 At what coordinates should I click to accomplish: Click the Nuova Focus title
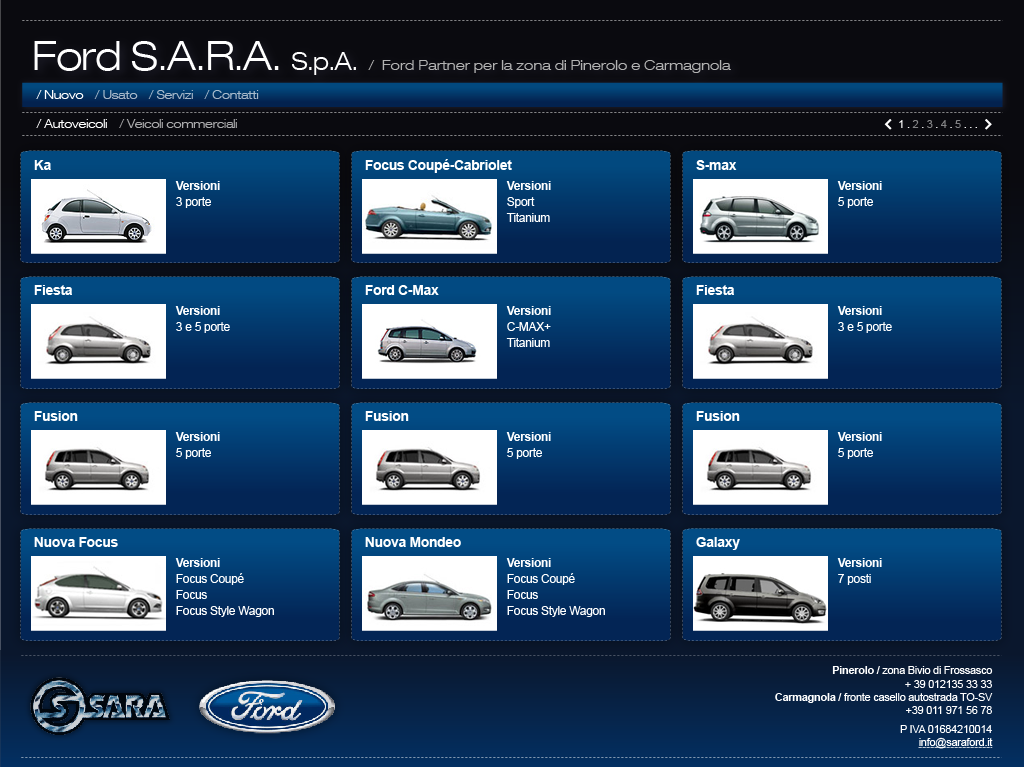pyautogui.click(x=76, y=542)
